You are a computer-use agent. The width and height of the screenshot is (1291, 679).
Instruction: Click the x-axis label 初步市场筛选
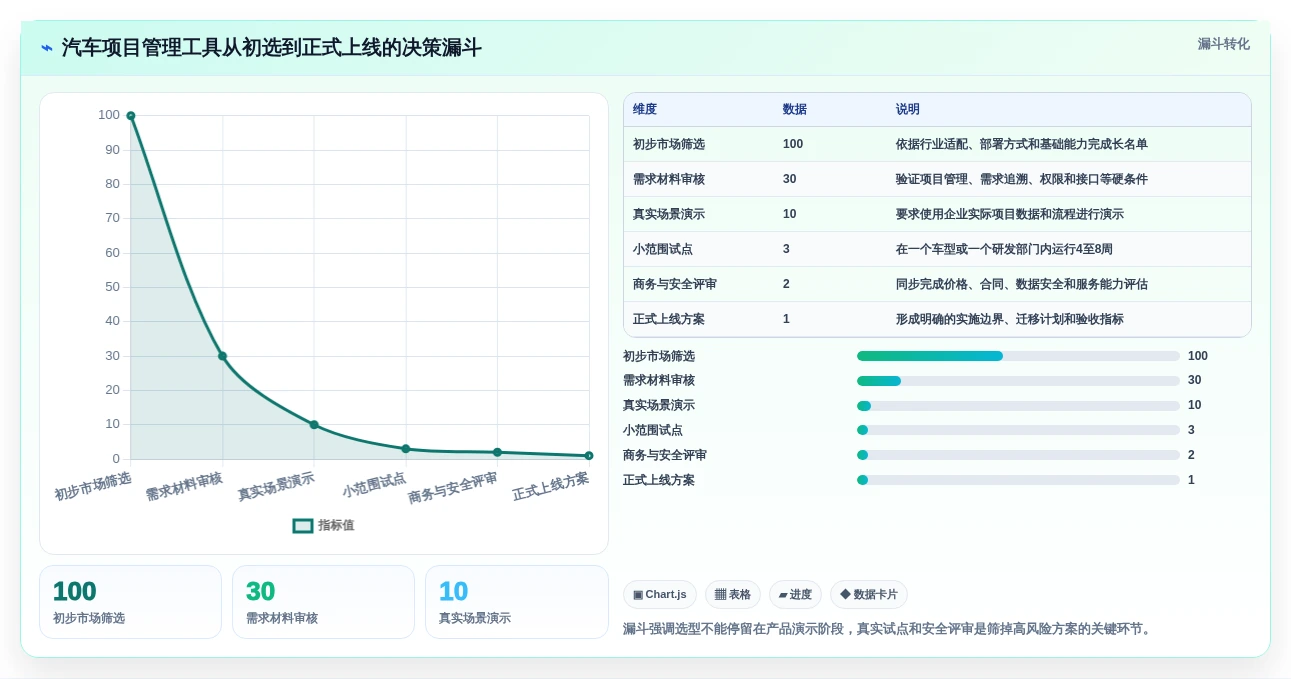(x=93, y=486)
